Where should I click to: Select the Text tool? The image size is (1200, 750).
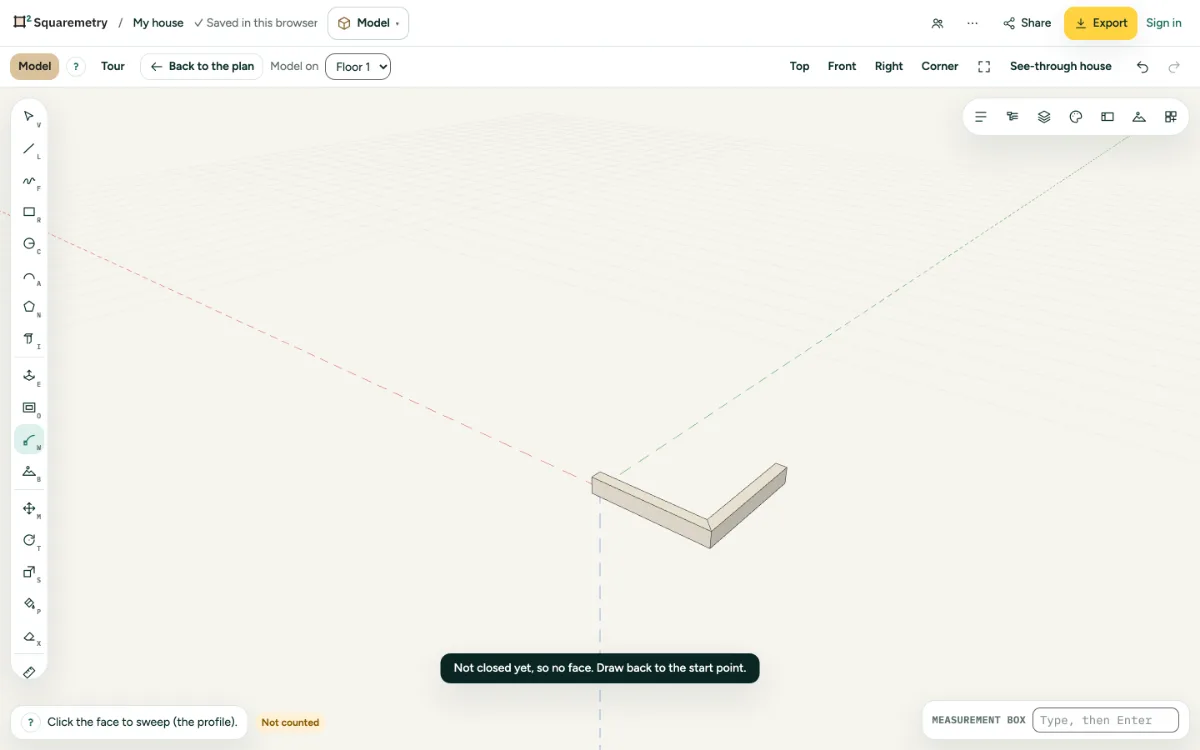pyautogui.click(x=29, y=340)
